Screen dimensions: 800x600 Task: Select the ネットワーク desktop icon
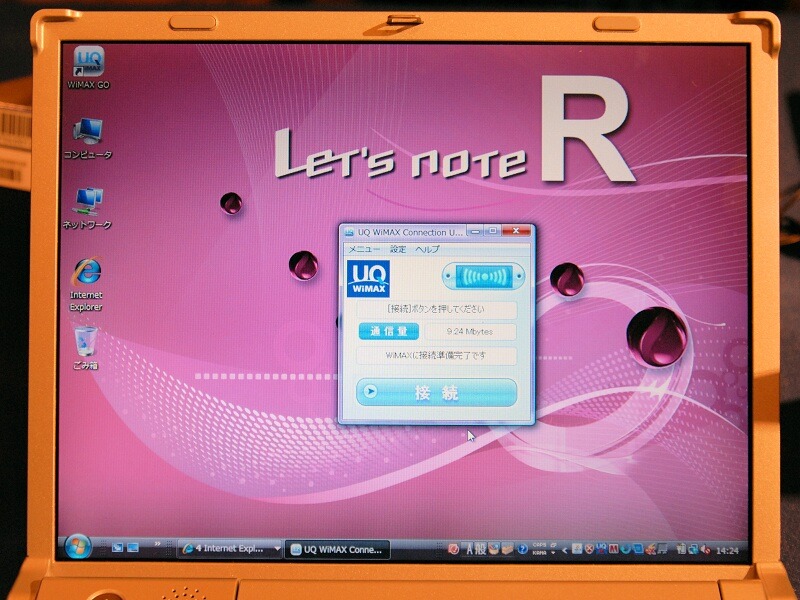[87, 208]
